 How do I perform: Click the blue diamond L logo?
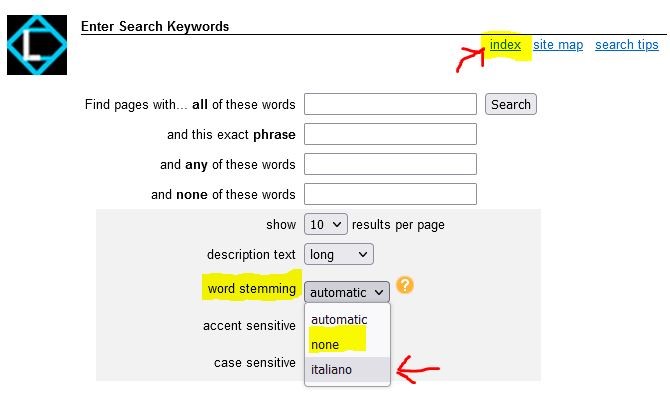click(x=37, y=45)
